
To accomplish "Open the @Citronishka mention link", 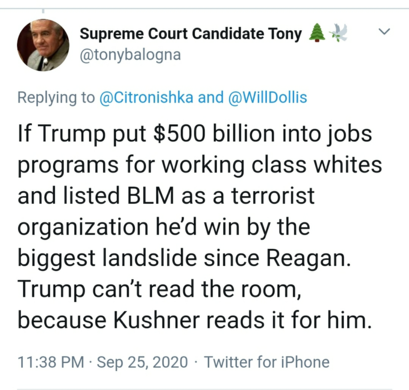I will click(x=146, y=98).
